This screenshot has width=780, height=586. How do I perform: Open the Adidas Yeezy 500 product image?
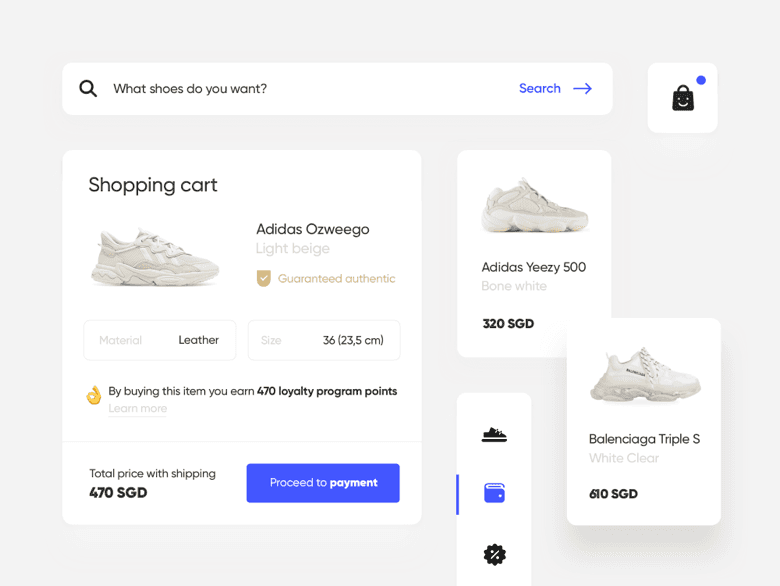(x=535, y=205)
